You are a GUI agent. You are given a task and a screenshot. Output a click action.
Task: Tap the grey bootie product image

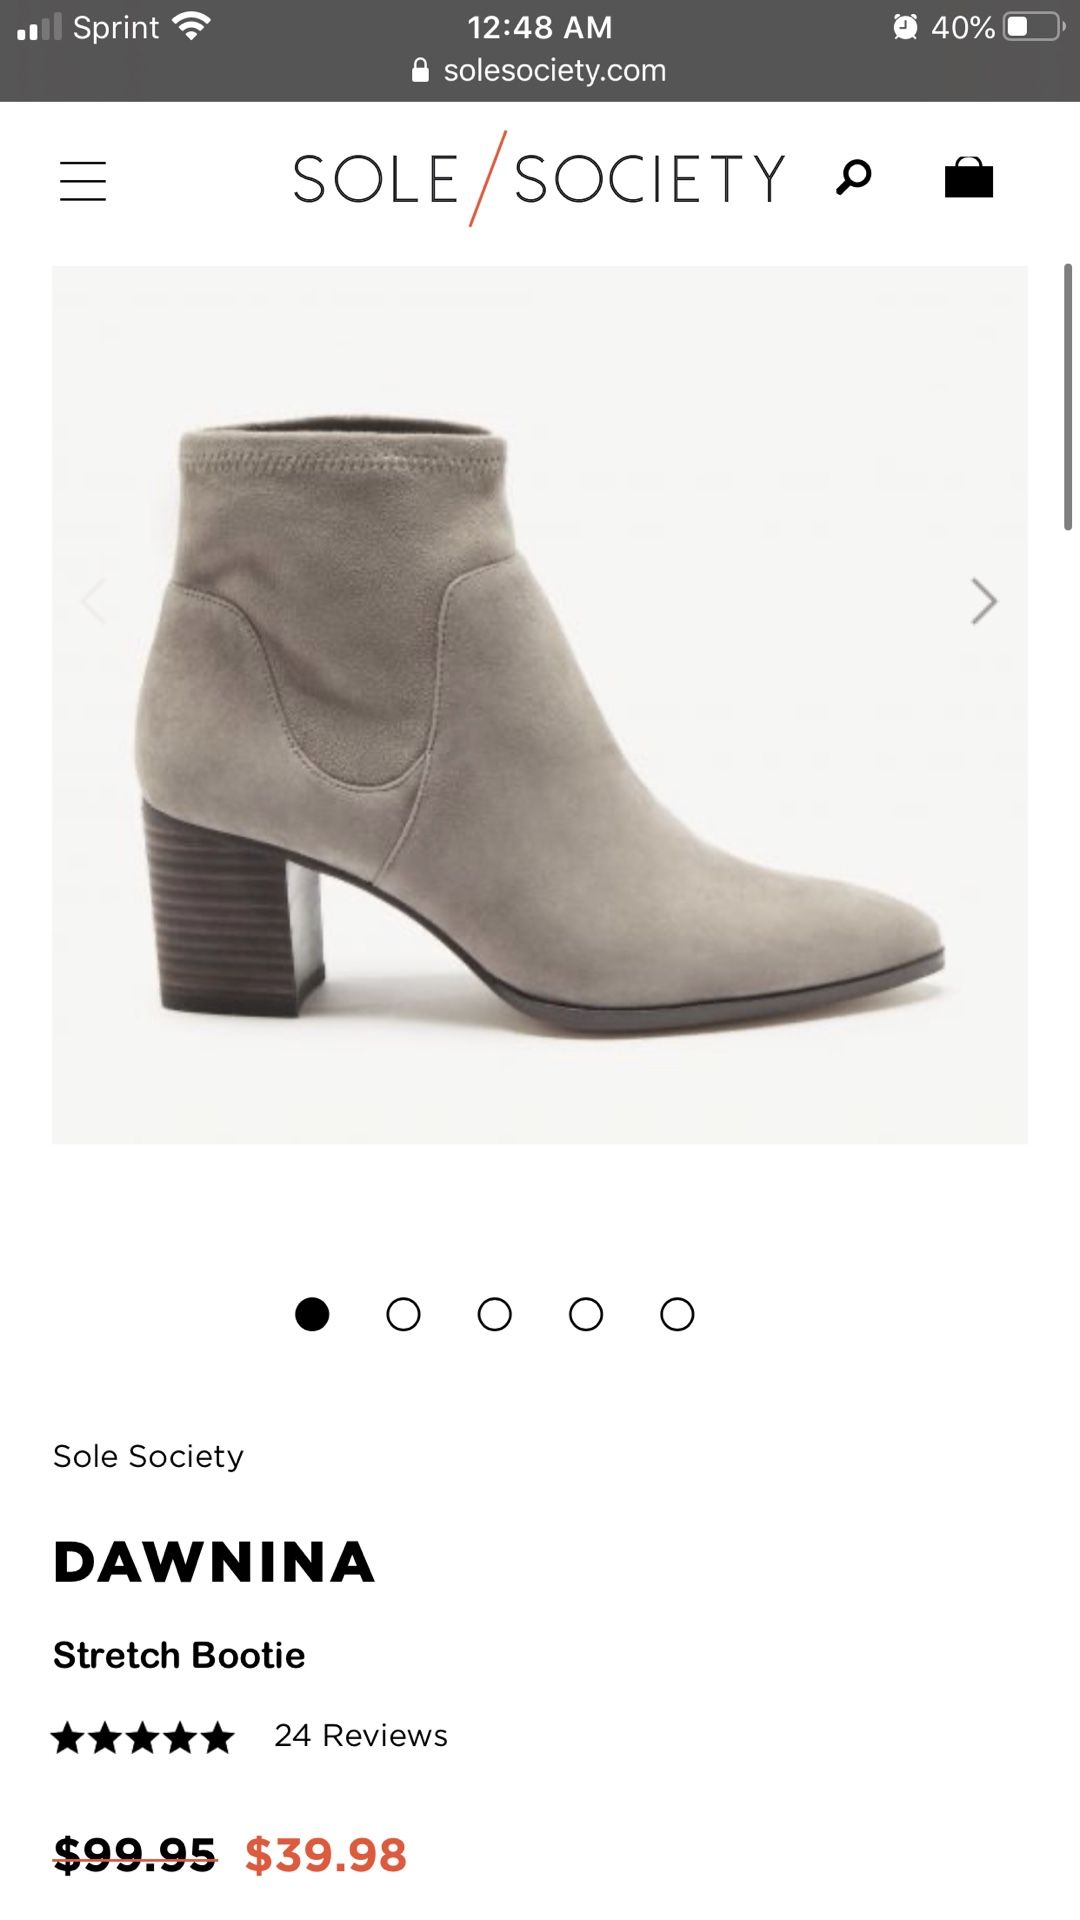point(540,705)
